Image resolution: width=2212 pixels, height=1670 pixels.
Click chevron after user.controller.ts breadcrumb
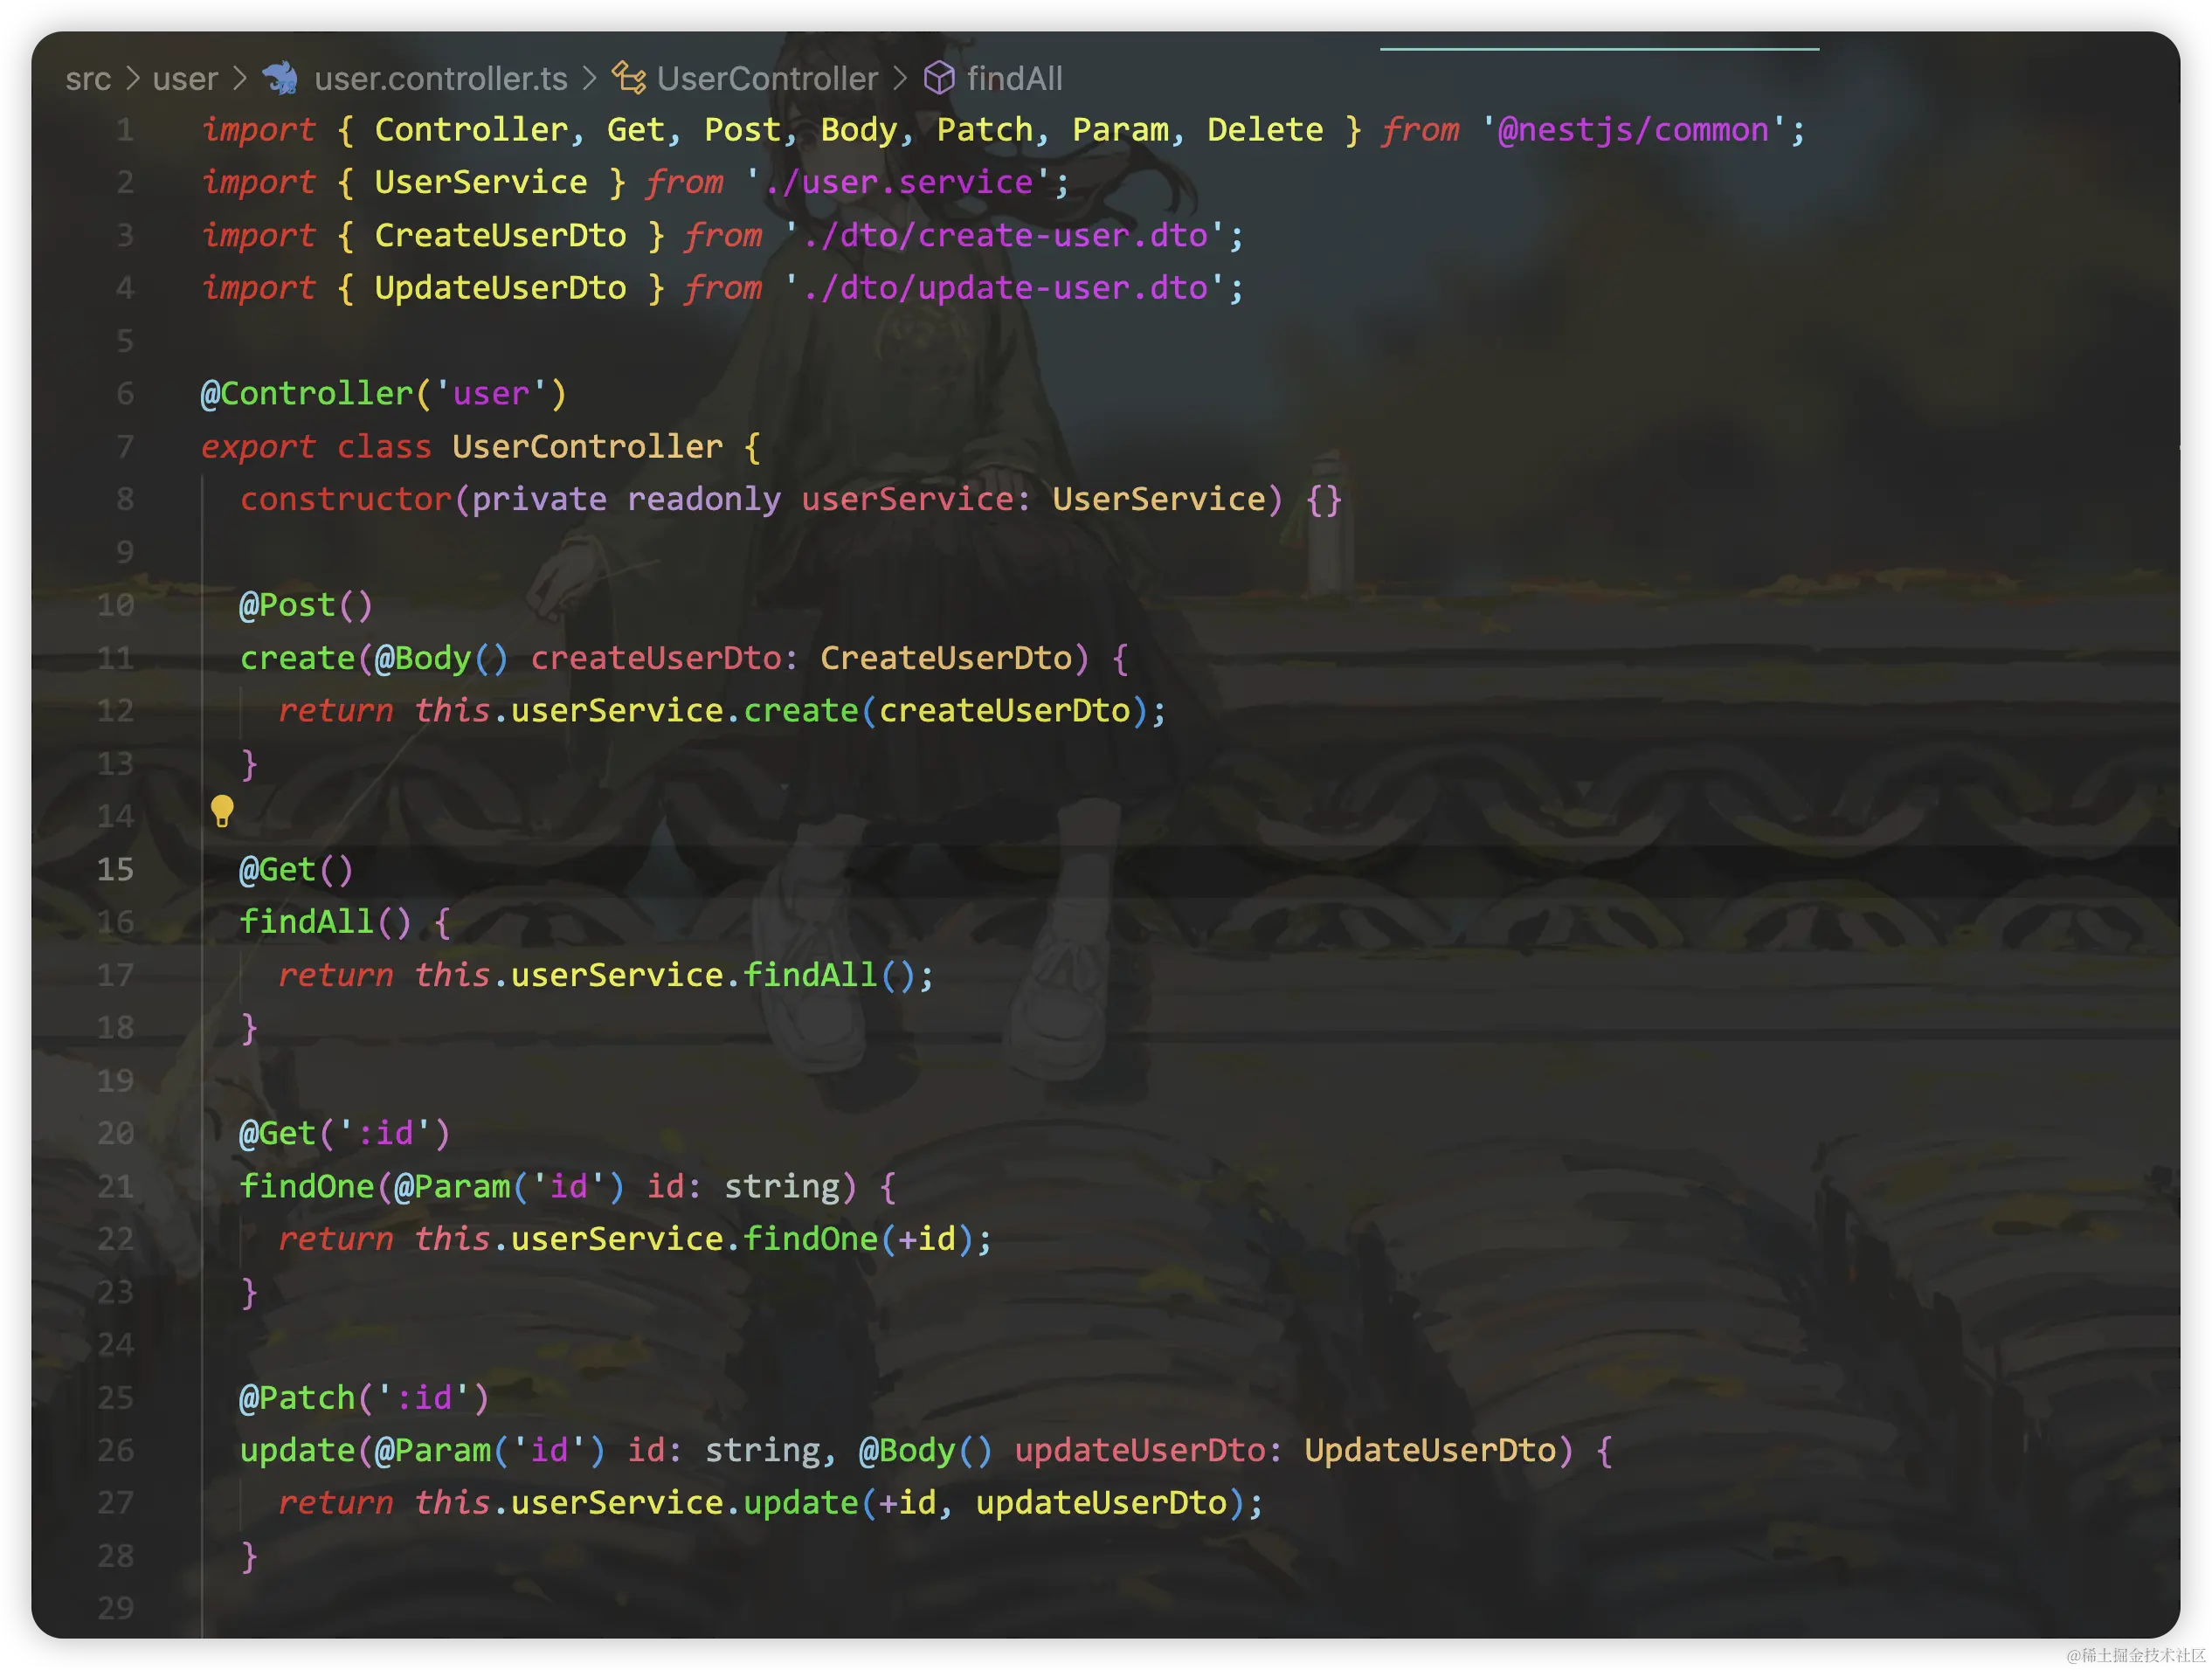[x=590, y=78]
